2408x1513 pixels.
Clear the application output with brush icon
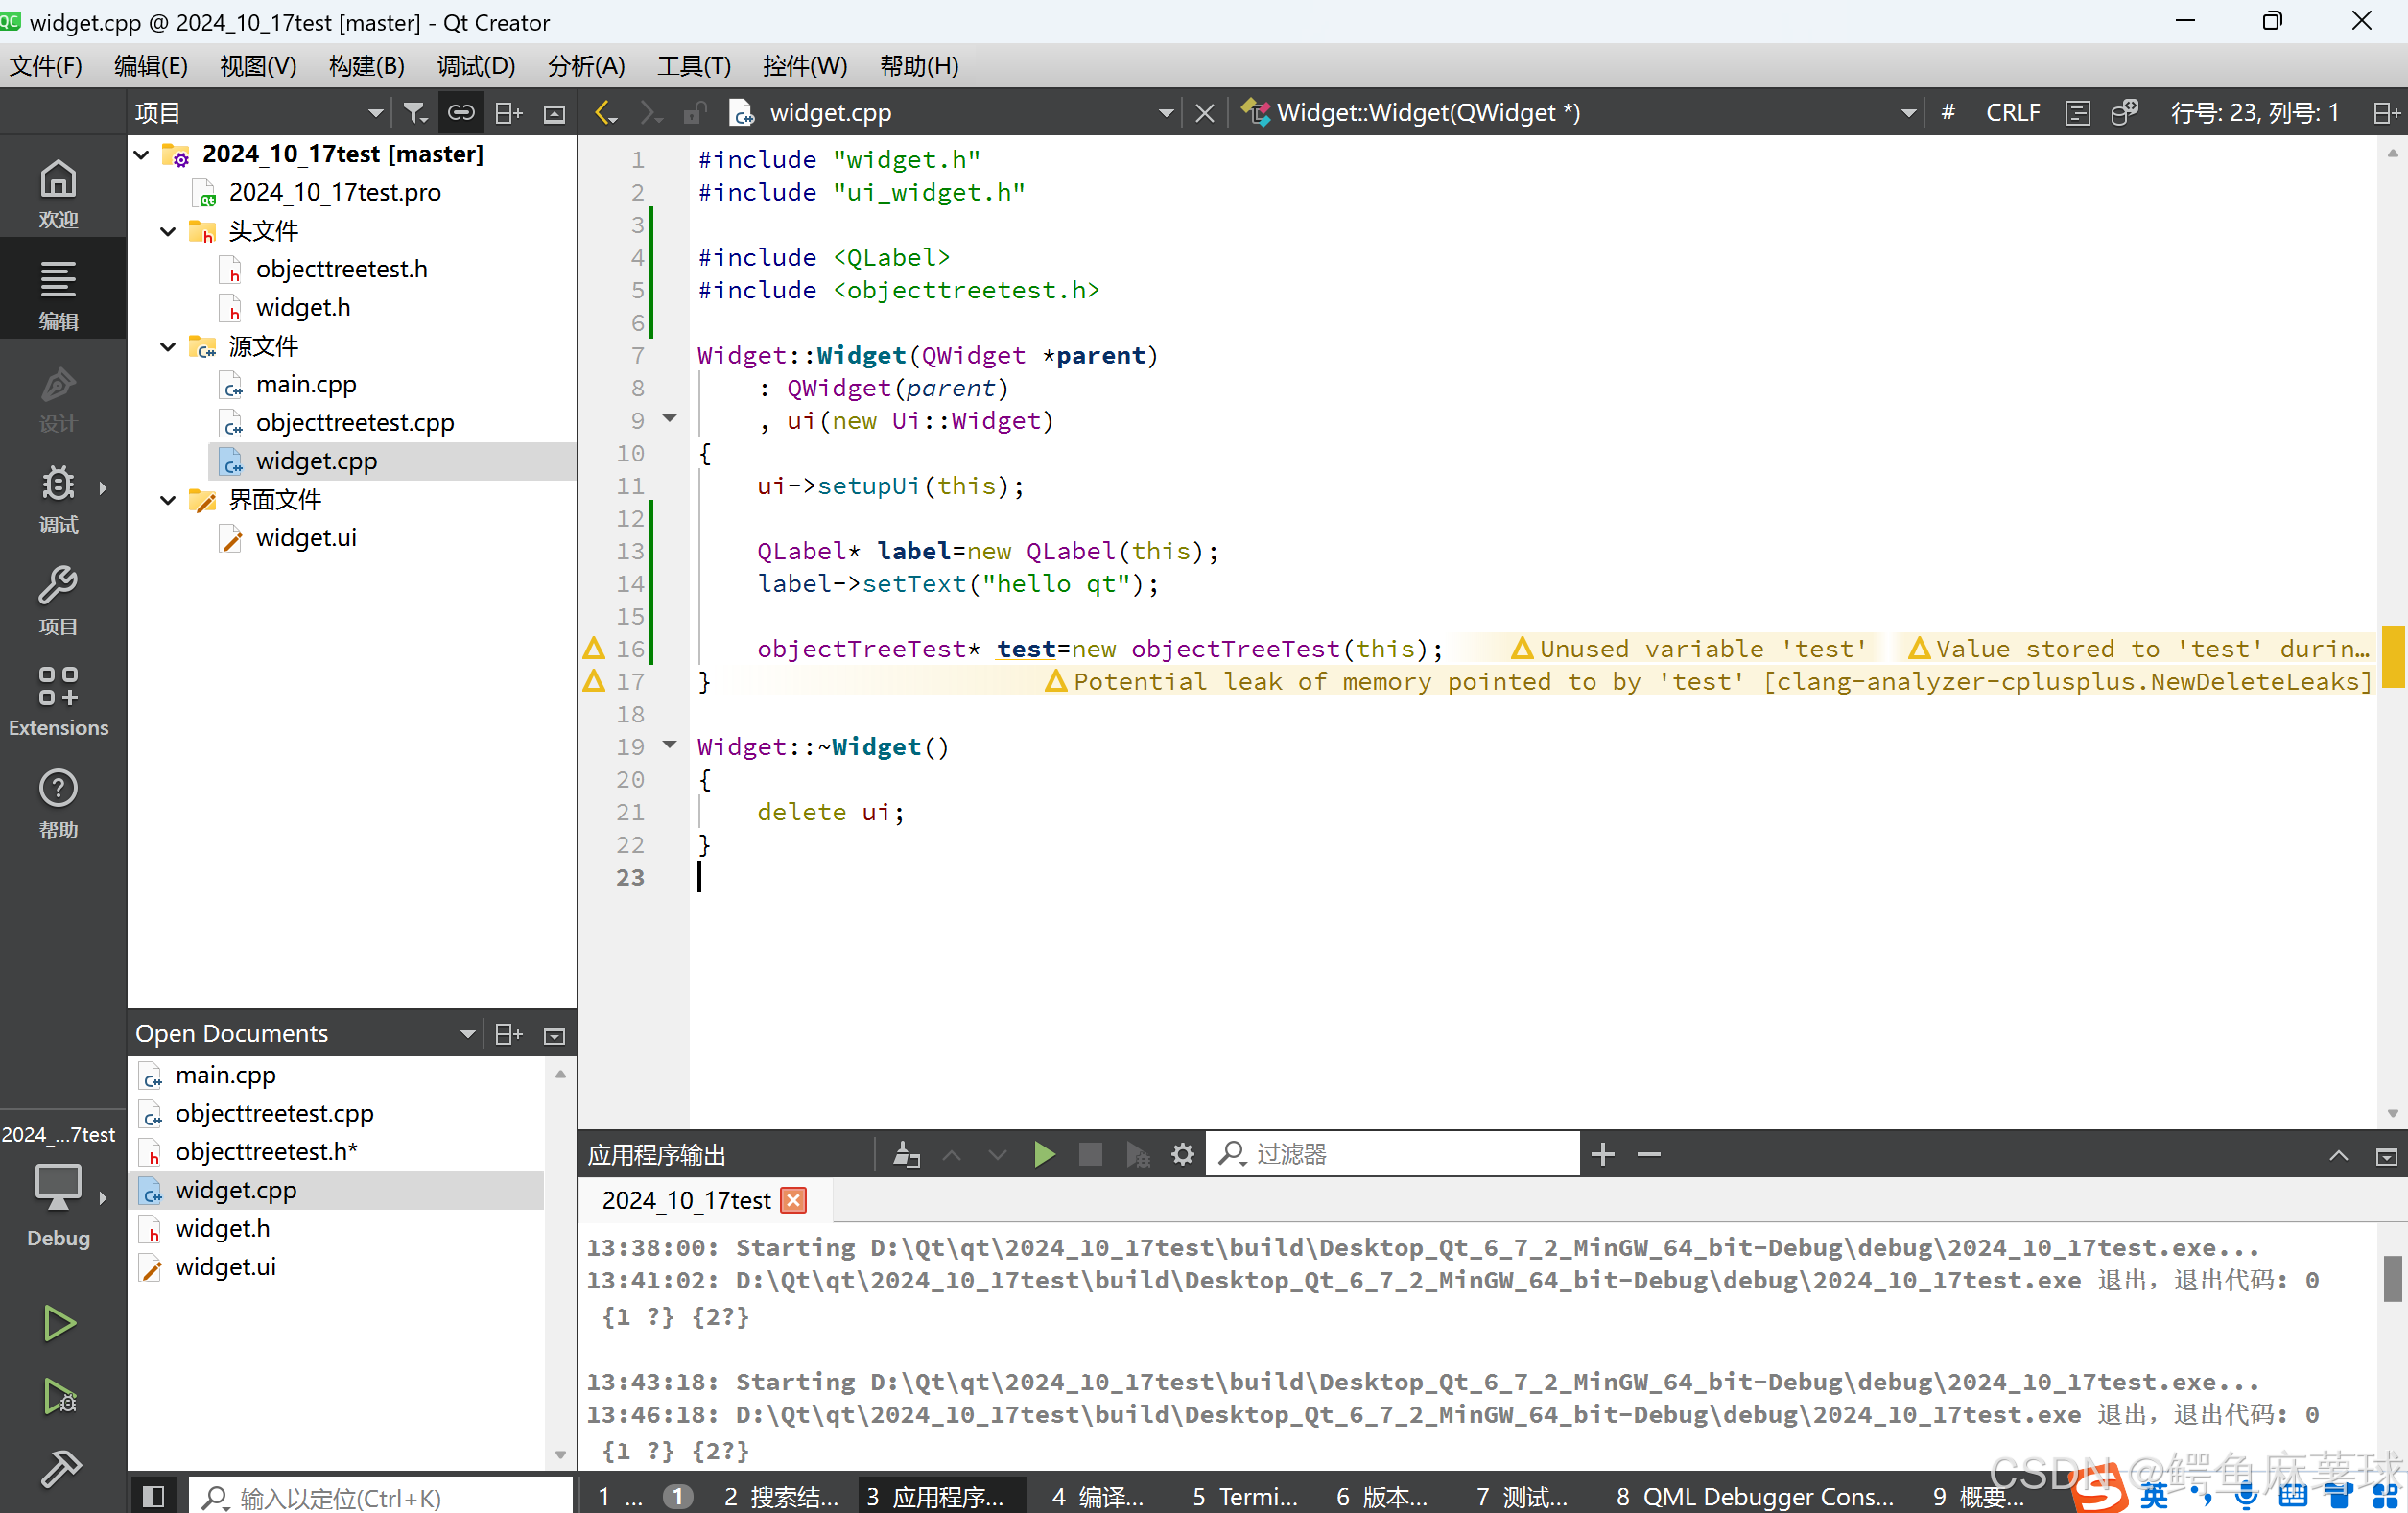pyautogui.click(x=906, y=1154)
